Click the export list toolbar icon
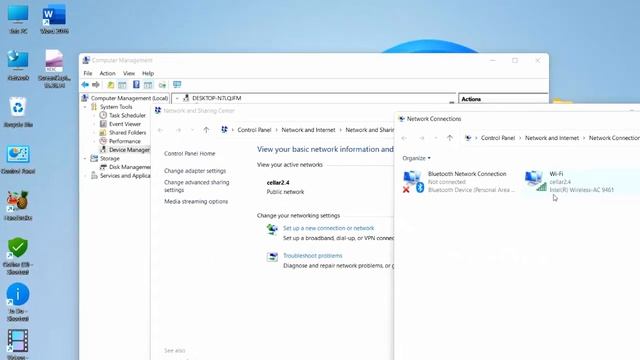Image resolution: width=640 pixels, height=360 pixels. 162,85
